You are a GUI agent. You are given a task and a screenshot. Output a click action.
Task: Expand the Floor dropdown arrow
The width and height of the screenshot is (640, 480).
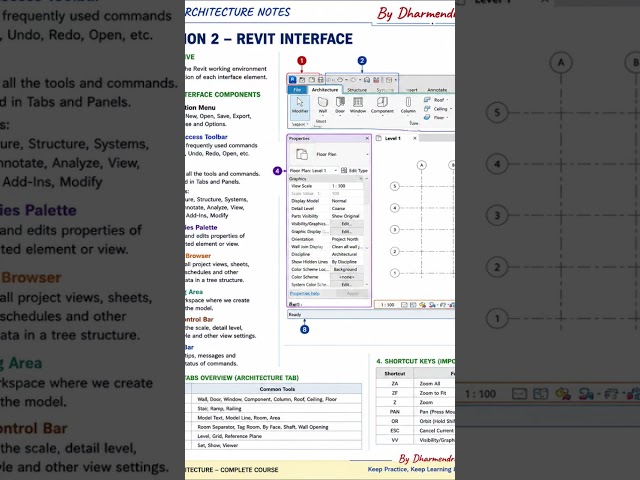pyautogui.click(x=447, y=118)
